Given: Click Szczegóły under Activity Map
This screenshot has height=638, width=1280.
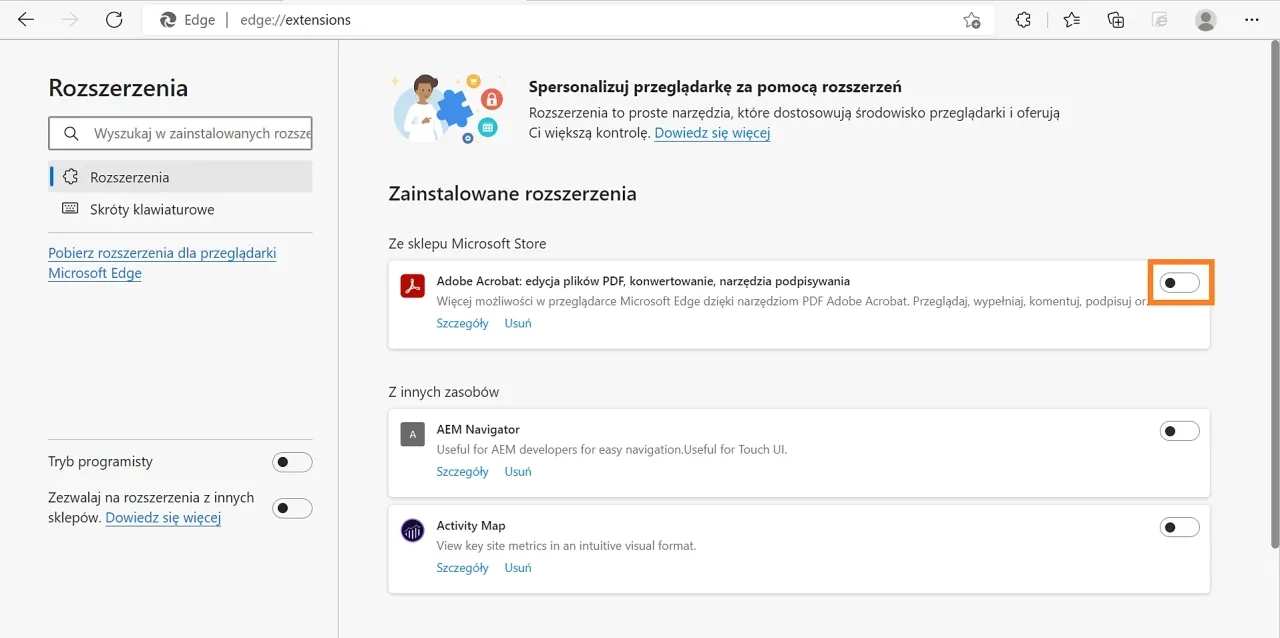Looking at the screenshot, I should [462, 567].
